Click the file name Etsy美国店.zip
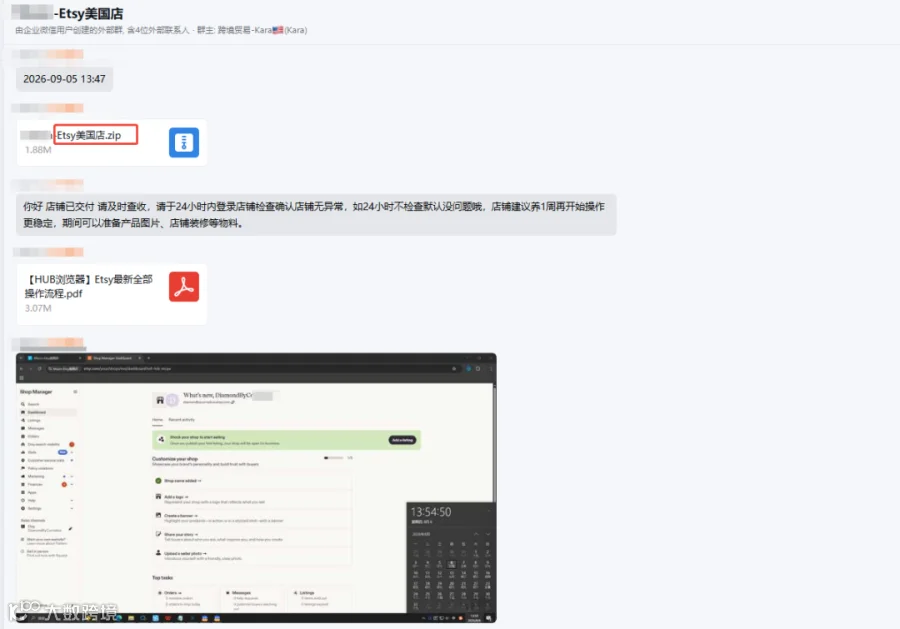This screenshot has width=900, height=629. (89, 135)
